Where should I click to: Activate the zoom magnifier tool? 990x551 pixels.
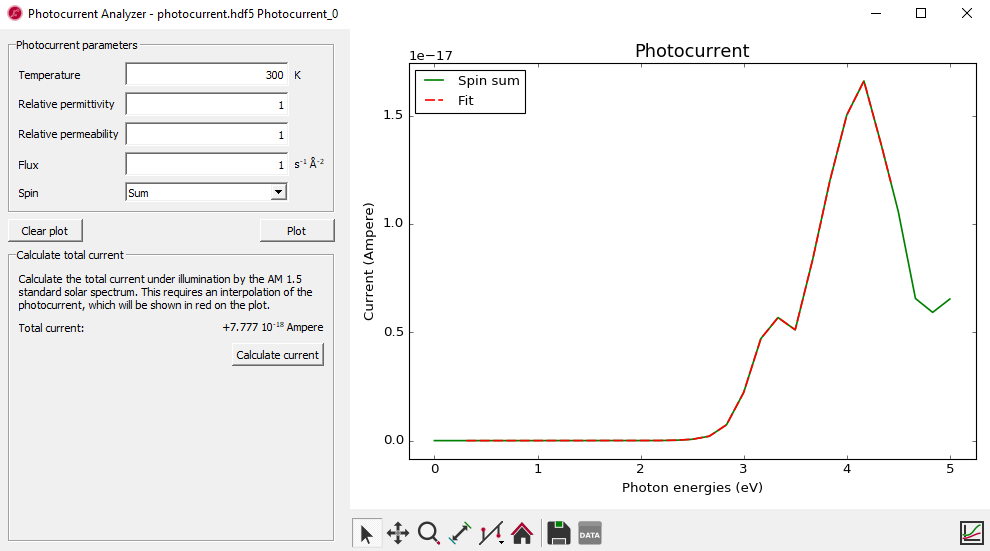tap(429, 533)
